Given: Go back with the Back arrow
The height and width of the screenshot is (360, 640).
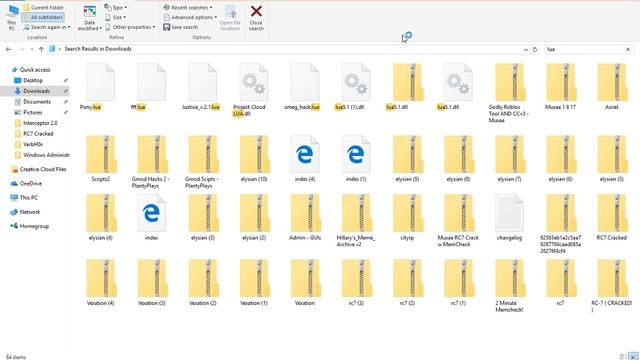Looking at the screenshot, I should click(x=9, y=49).
